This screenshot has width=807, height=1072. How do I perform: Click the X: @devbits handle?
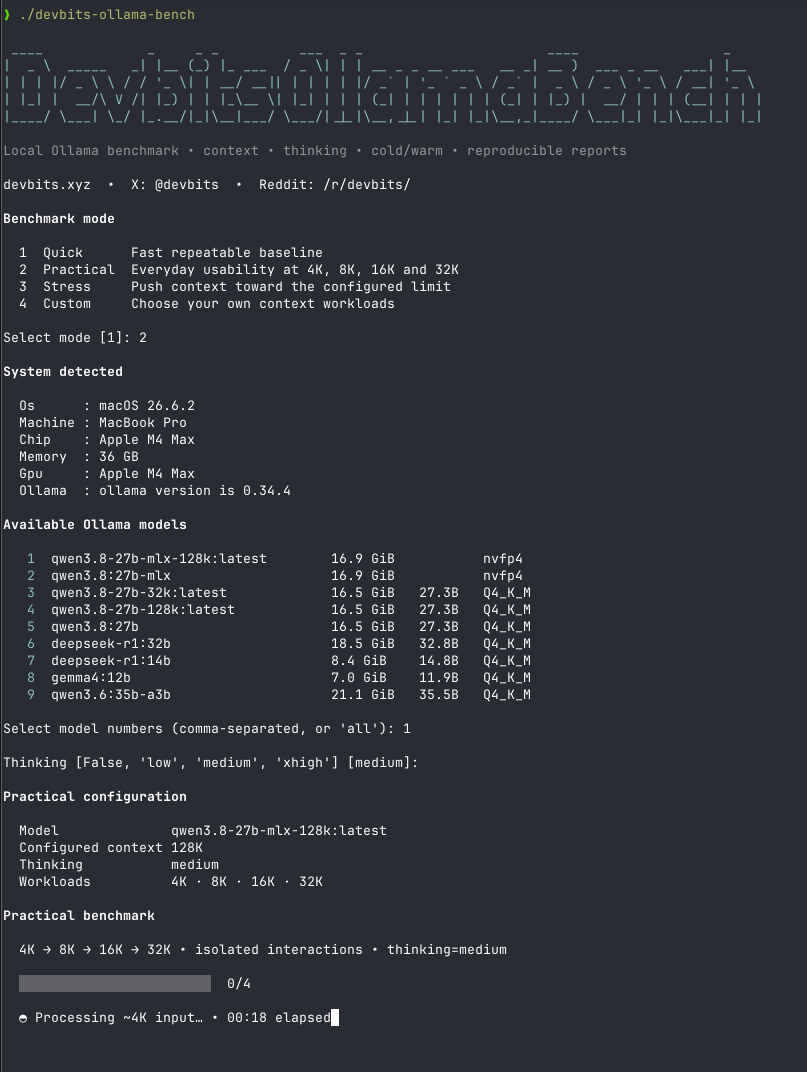coord(175,185)
